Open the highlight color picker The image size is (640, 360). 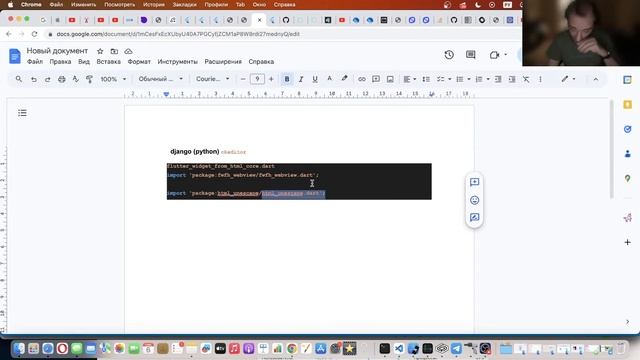click(344, 79)
